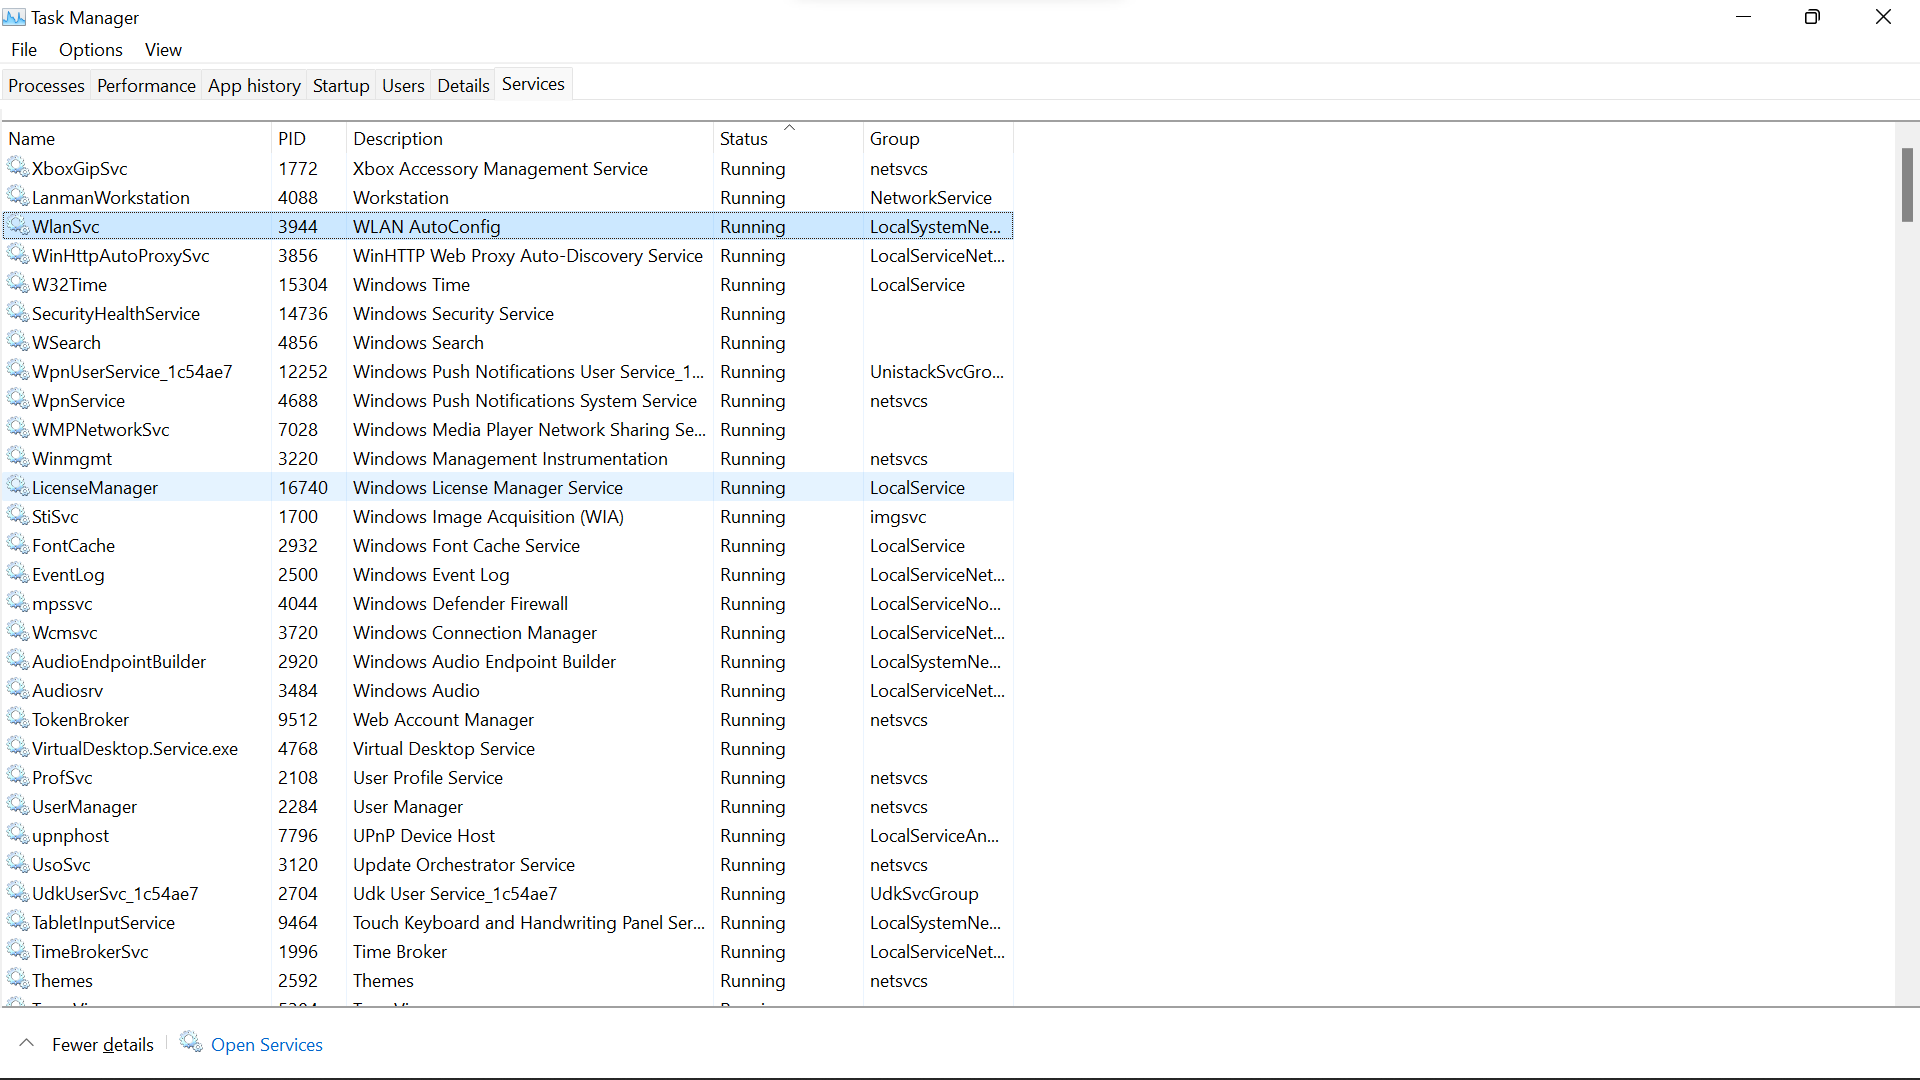The height and width of the screenshot is (1080, 1920).
Task: Click the ProfSvc service gear icon
Action: coord(18,777)
